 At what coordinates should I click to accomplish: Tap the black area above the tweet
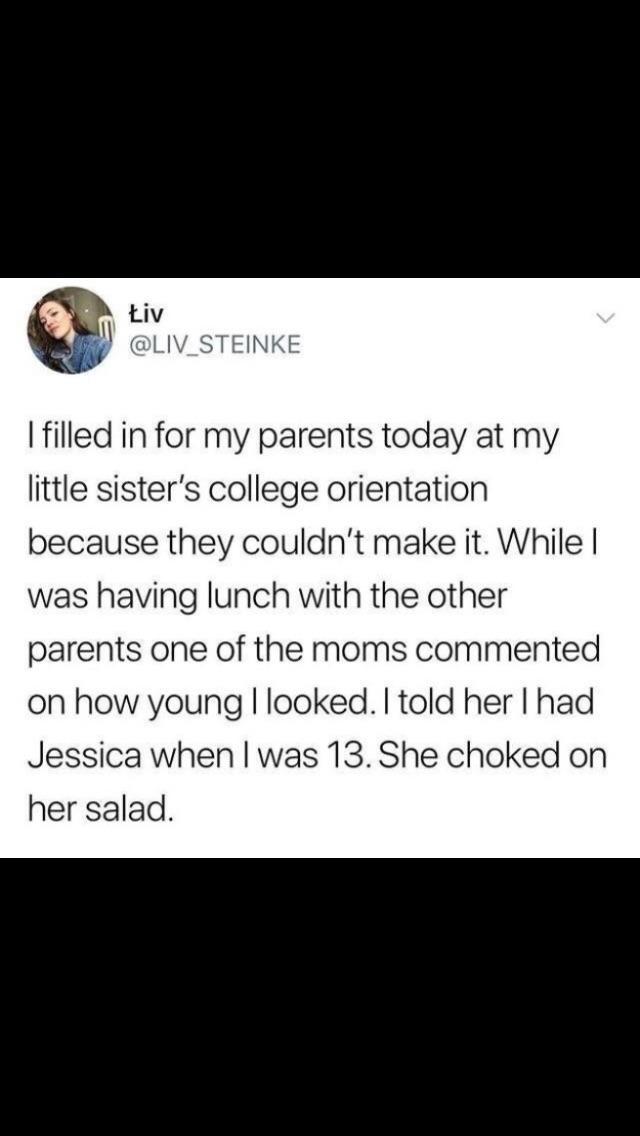tap(320, 138)
